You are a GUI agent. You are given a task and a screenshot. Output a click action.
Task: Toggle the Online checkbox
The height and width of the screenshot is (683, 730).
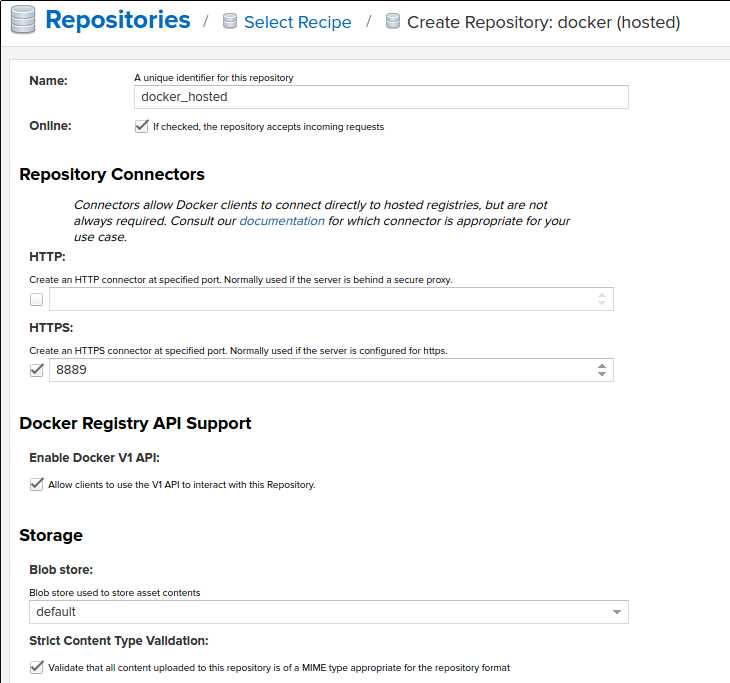141,126
